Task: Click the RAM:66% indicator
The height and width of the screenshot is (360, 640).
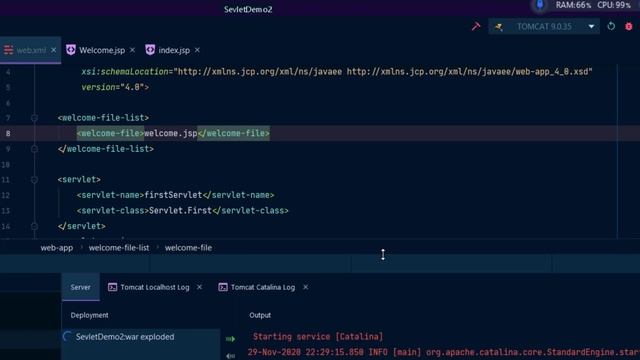Action: 573,5
